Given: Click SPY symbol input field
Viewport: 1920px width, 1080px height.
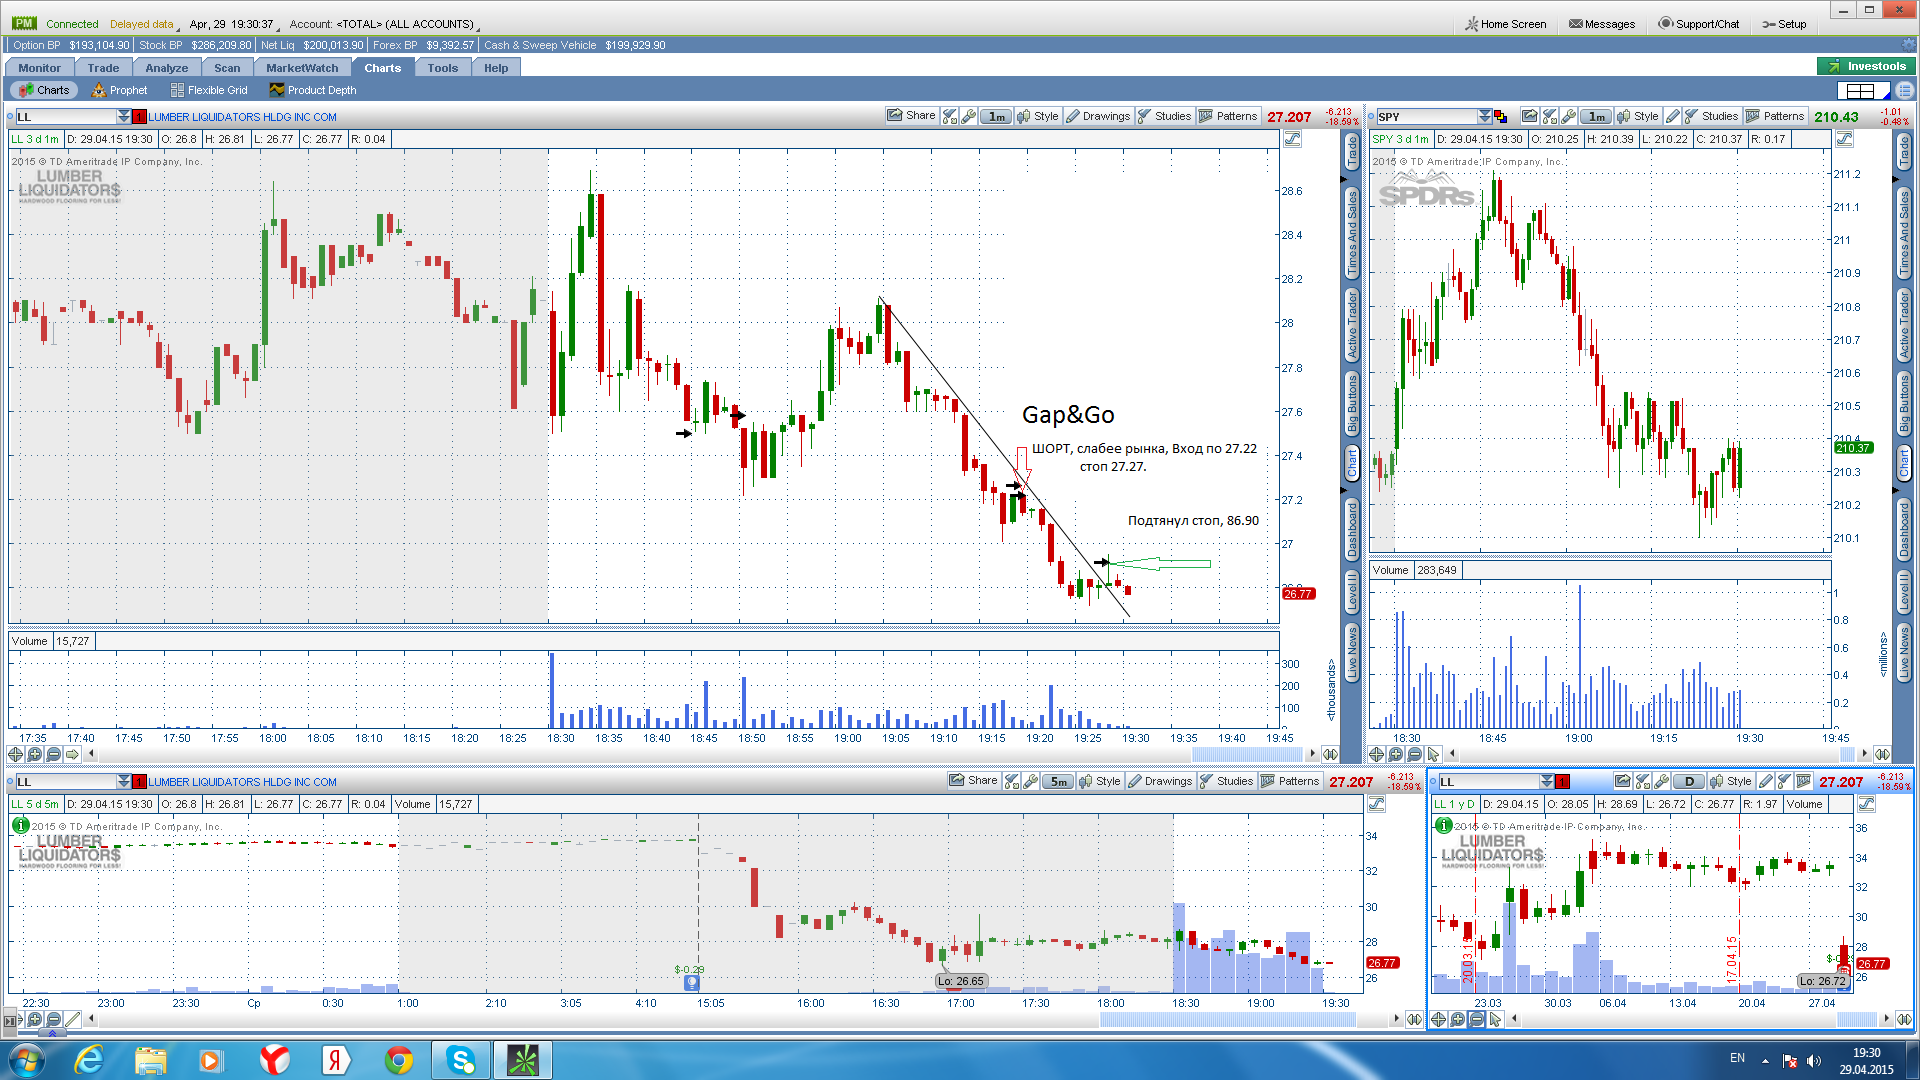Looking at the screenshot, I should (1426, 117).
